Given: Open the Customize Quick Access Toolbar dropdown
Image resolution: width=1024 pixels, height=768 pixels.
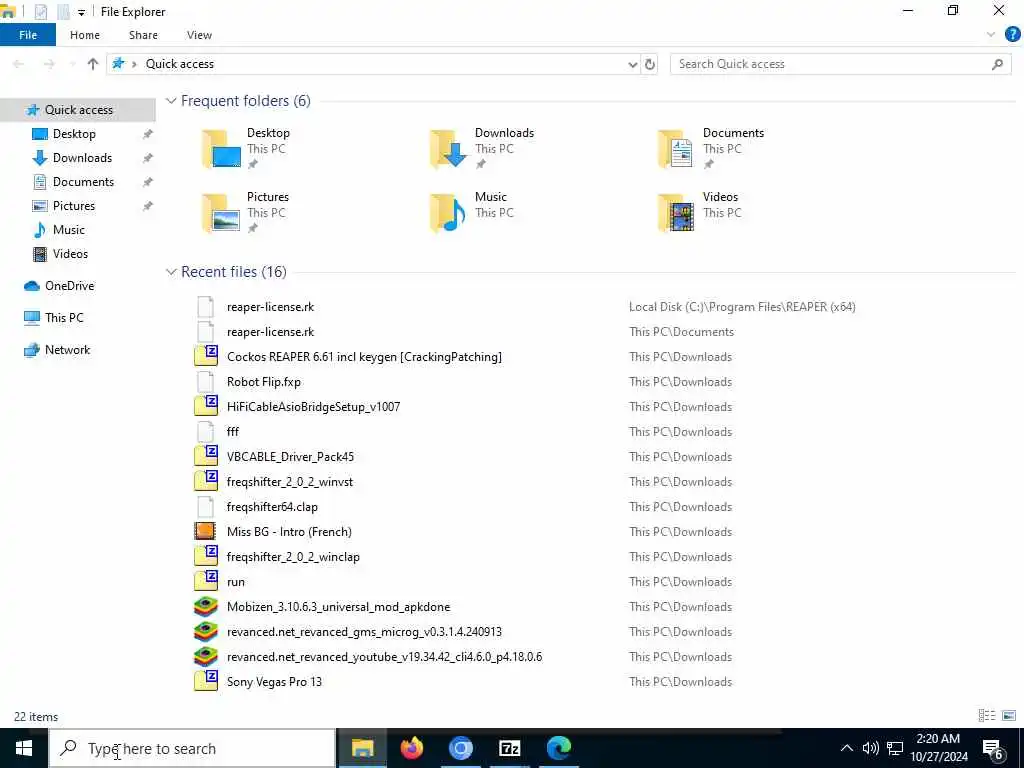Looking at the screenshot, I should 81,12.
